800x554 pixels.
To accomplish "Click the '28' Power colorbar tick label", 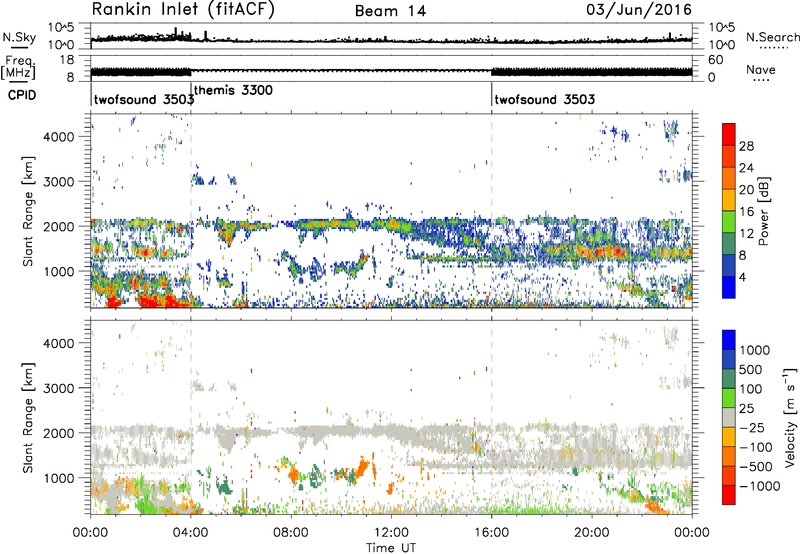I will 746,146.
